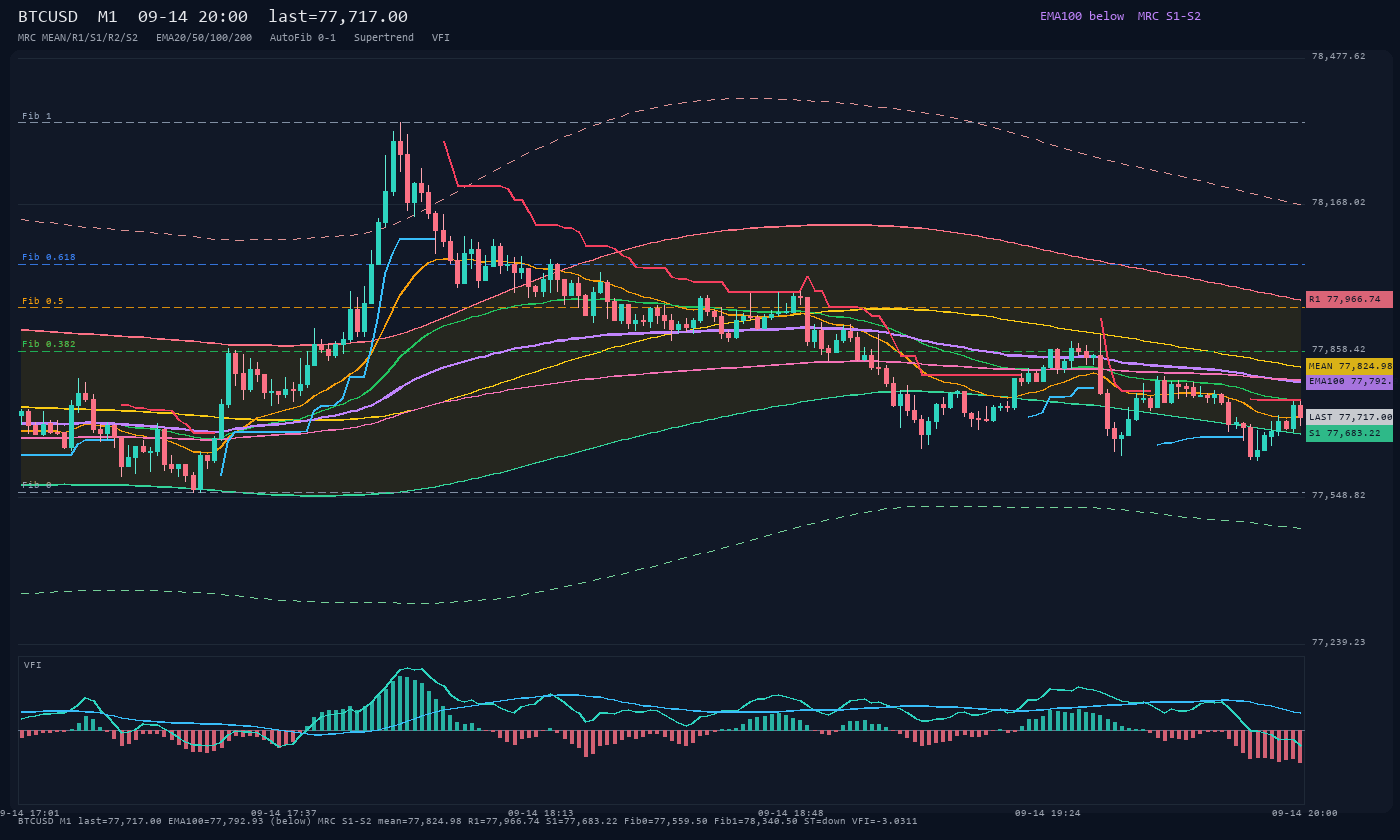Click the green S1 77,683.22 price tag

point(1349,433)
